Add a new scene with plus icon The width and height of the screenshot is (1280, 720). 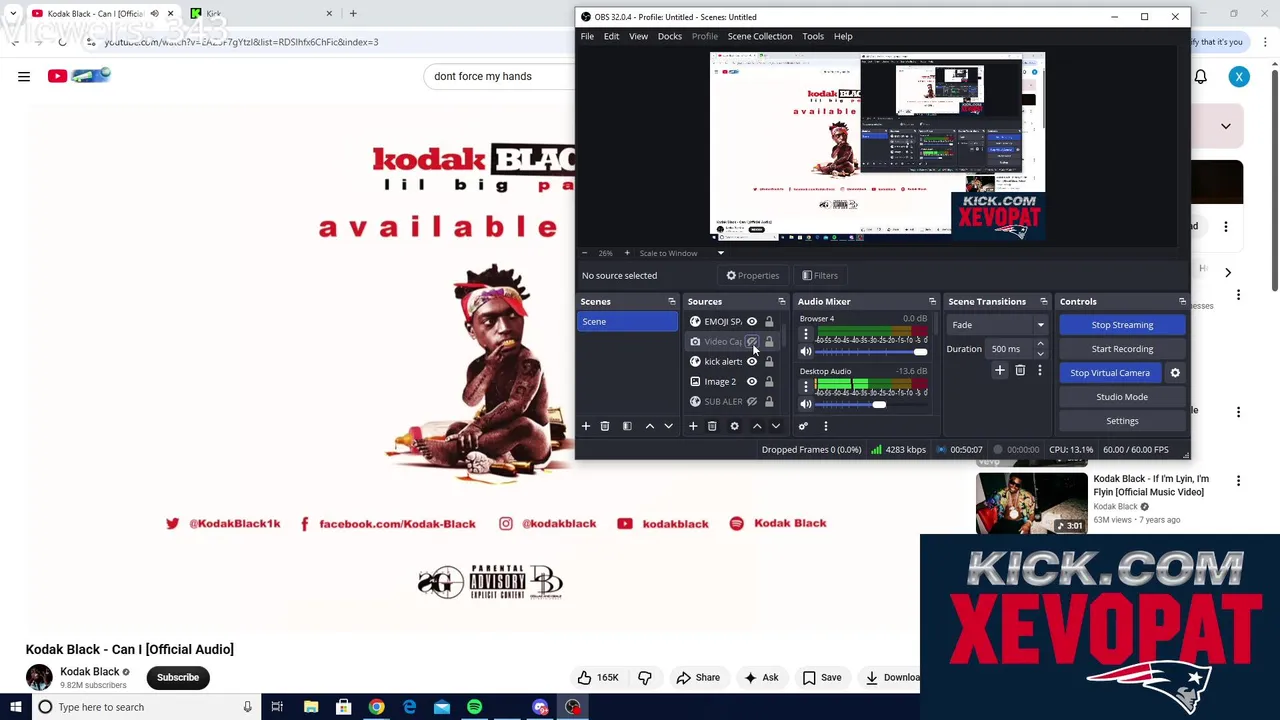point(586,426)
